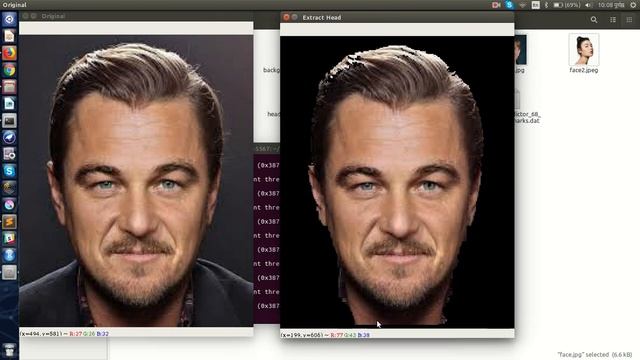Image resolution: width=640 pixels, height=360 pixels.
Task: Switch Files window to grid view
Action: [x=629, y=20]
